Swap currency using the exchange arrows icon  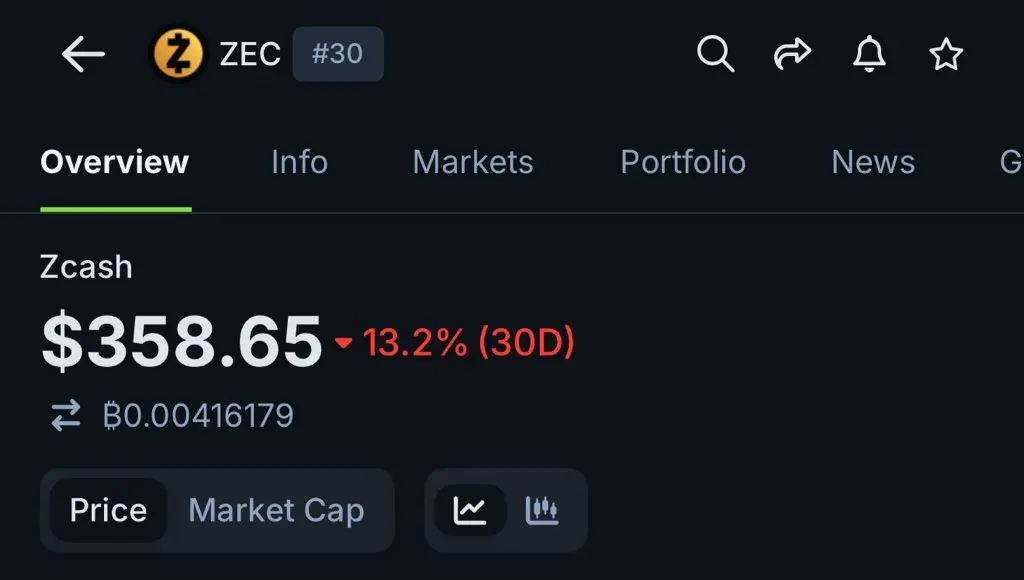(x=66, y=415)
